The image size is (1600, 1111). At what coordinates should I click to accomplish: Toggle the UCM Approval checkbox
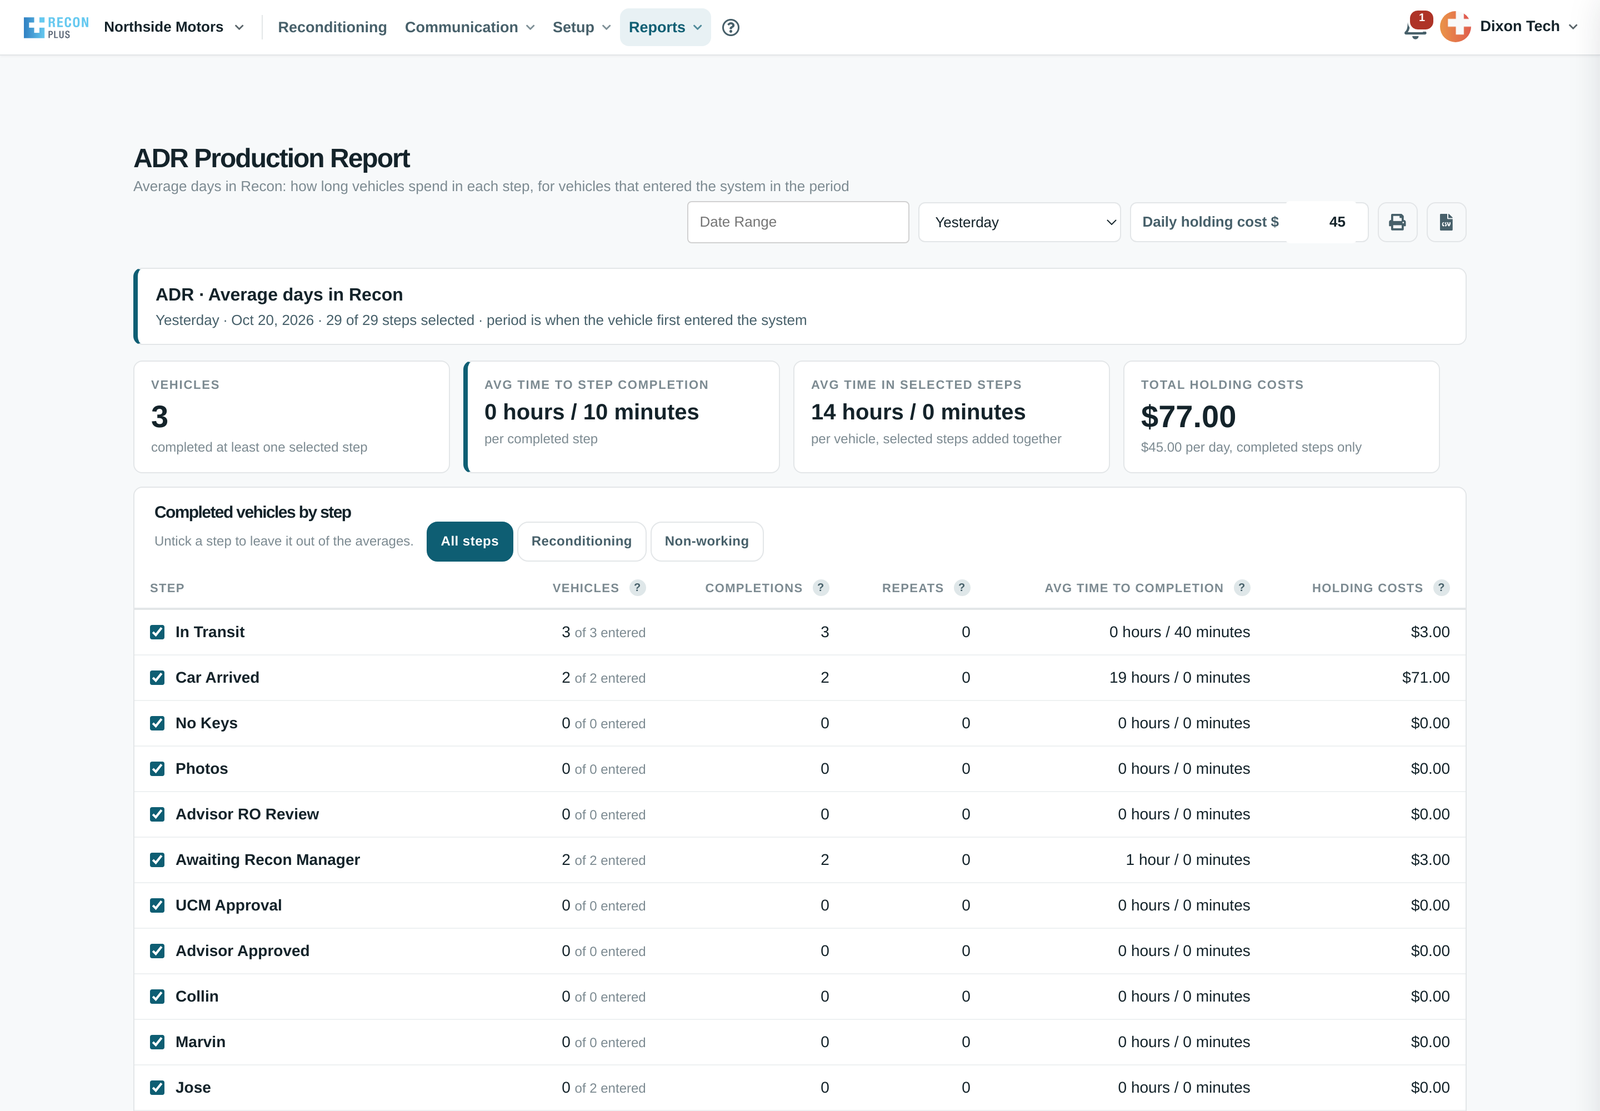point(157,905)
